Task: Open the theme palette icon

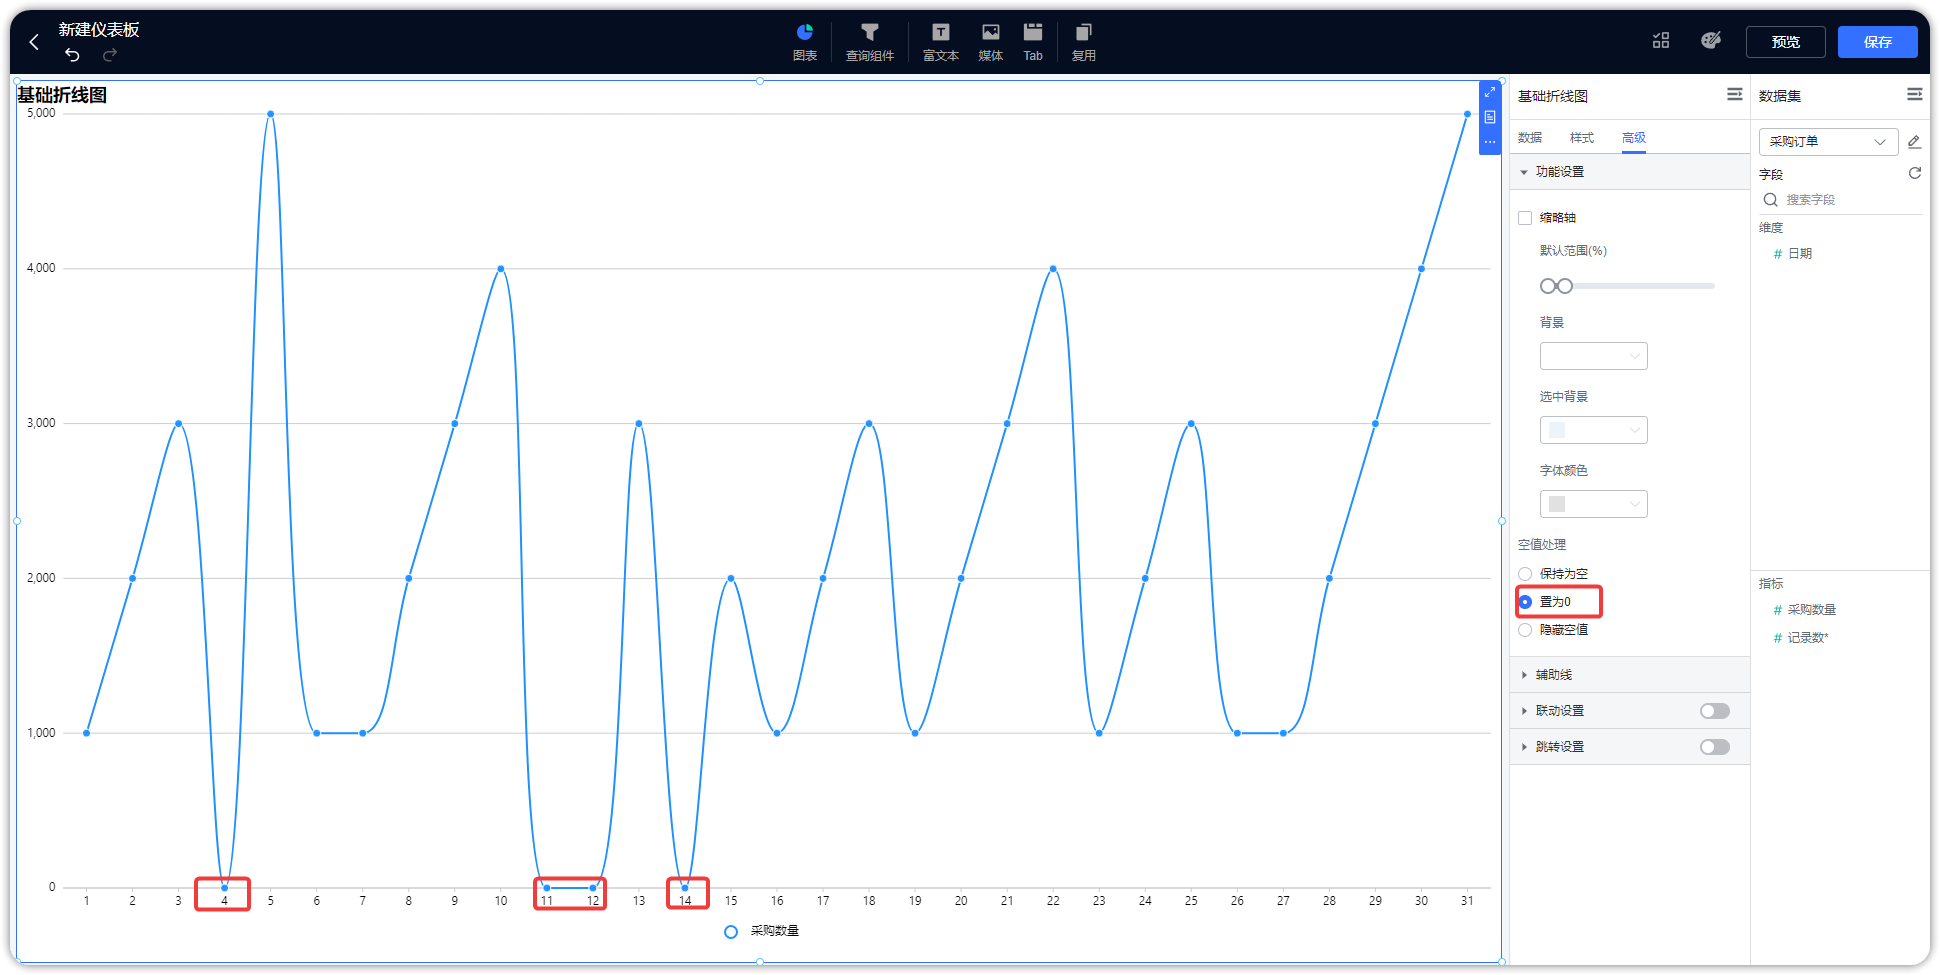Action: coord(1711,40)
